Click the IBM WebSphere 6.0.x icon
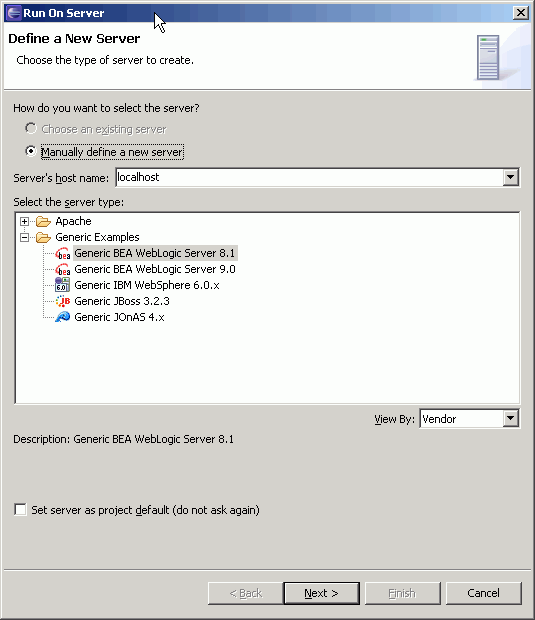535x620 pixels. pos(62,285)
